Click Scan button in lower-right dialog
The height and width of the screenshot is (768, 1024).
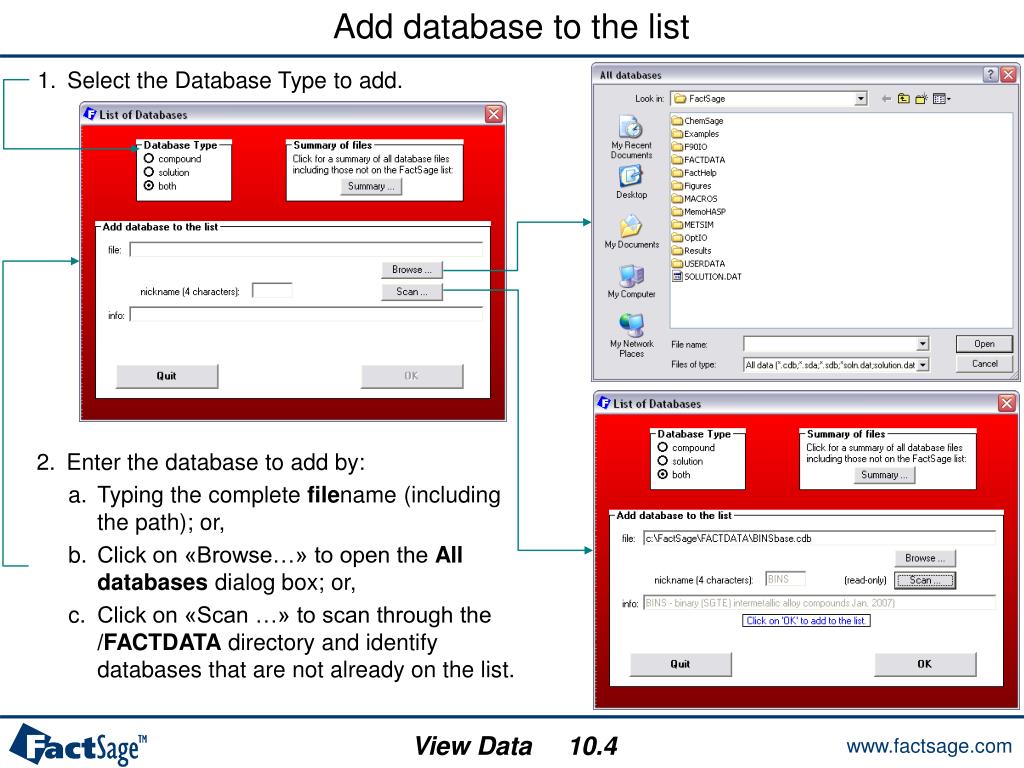point(925,581)
